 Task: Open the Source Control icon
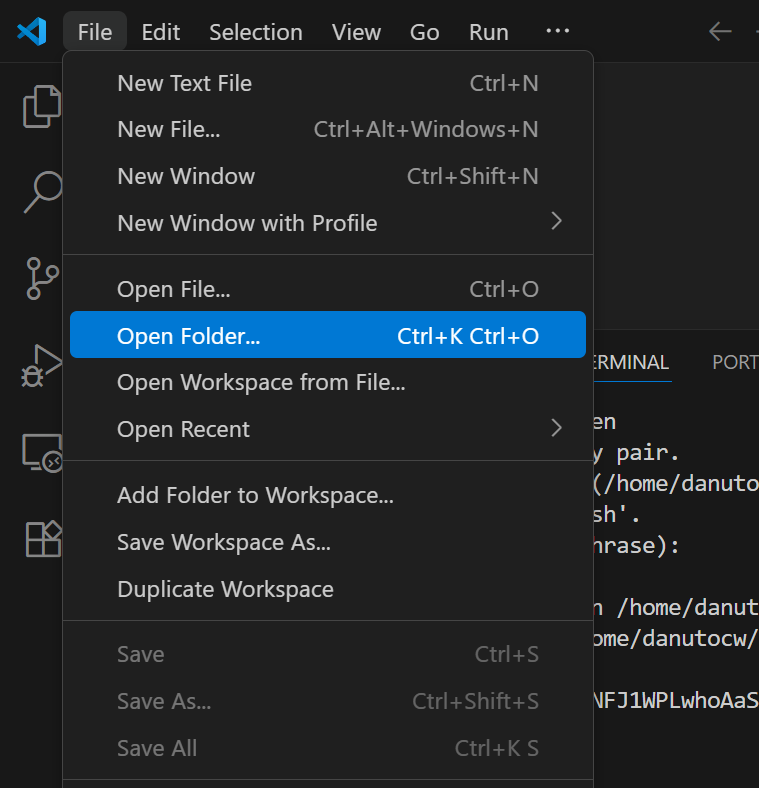pos(42,278)
